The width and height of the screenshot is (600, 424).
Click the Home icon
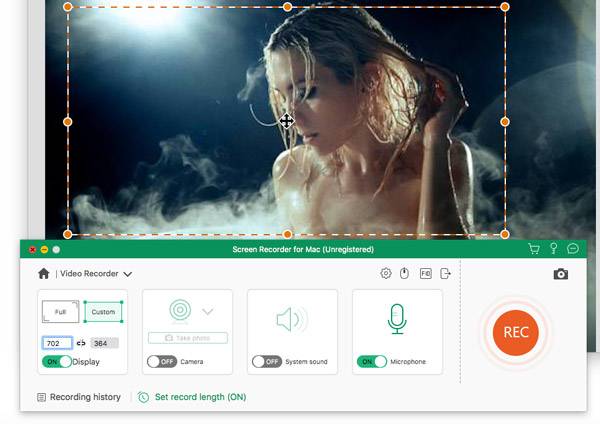pyautogui.click(x=43, y=273)
